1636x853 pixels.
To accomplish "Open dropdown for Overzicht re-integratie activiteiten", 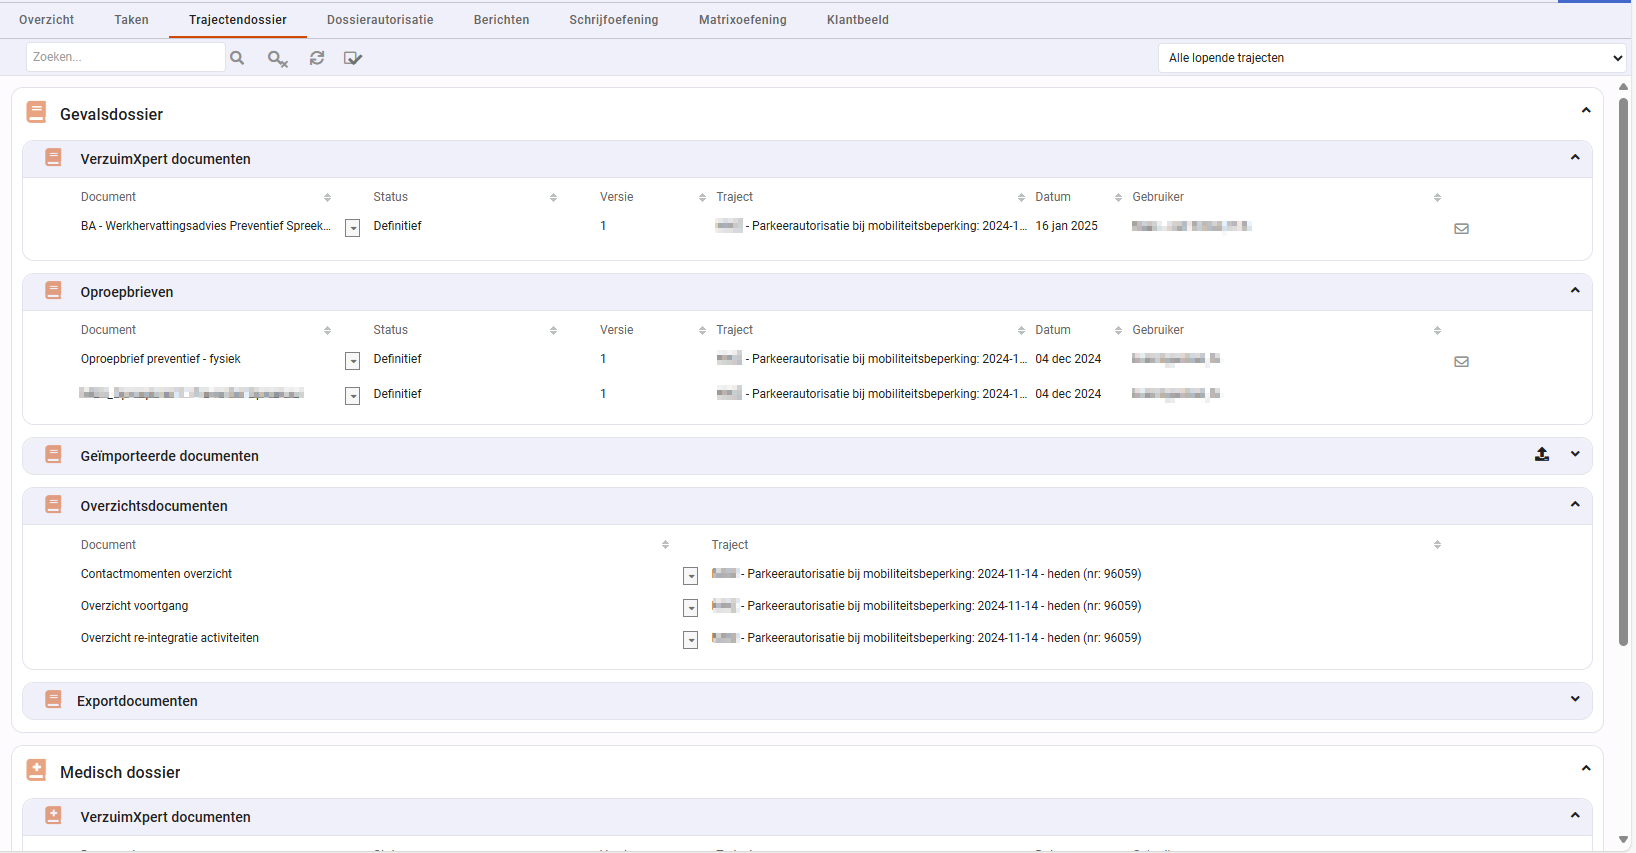I will 690,640.
